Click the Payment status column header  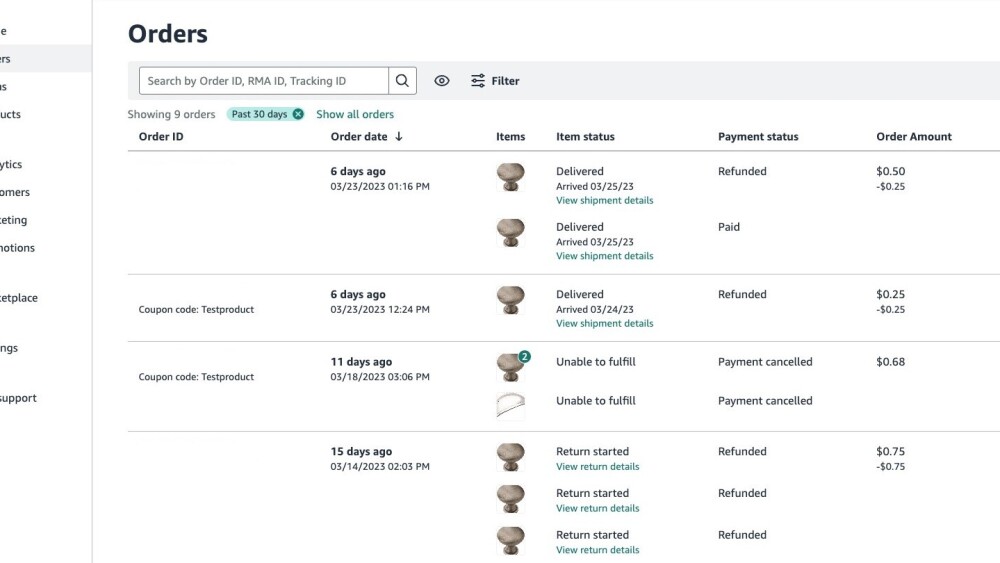point(758,137)
